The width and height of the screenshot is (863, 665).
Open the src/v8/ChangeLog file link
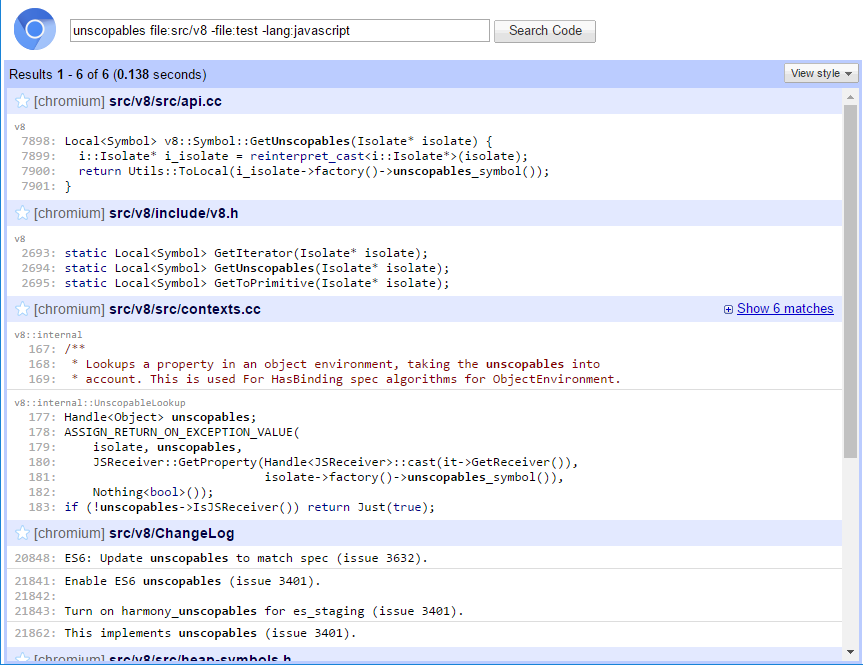coord(164,534)
